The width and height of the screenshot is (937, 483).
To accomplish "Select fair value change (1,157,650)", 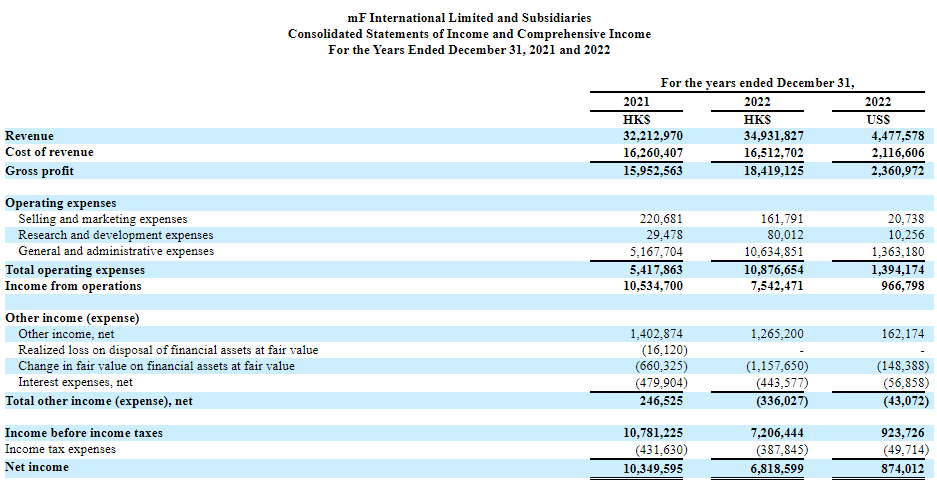I will click(x=777, y=366).
